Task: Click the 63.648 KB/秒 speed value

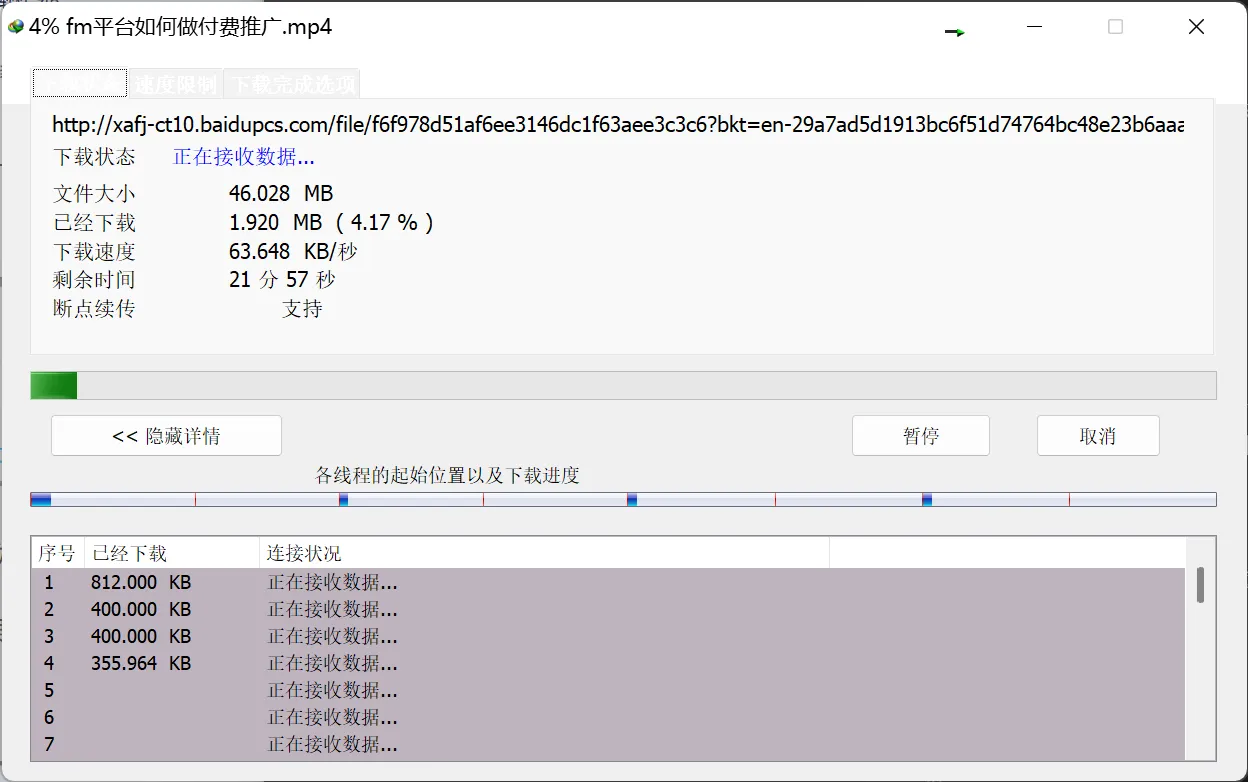Action: 293,251
